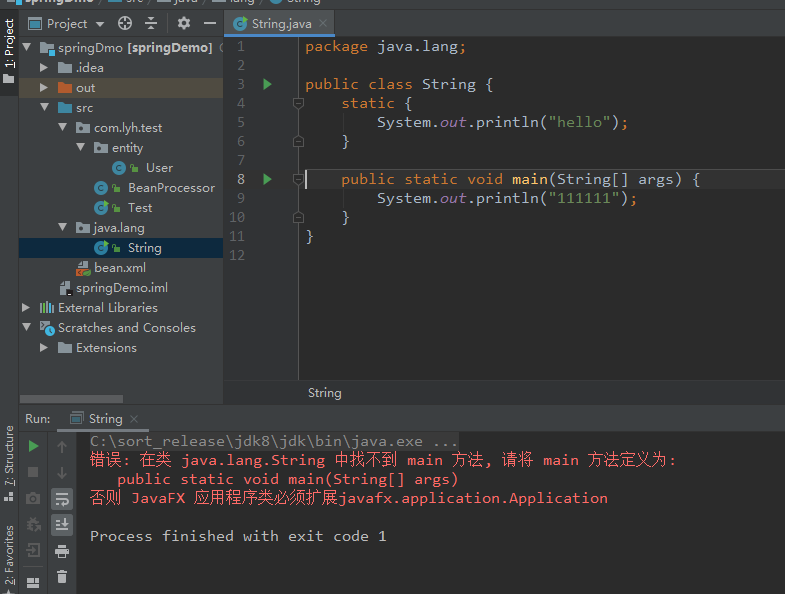Click the exit/sign-out arrow icon in Run panel
Screen dimensions: 785x594
coord(33,550)
